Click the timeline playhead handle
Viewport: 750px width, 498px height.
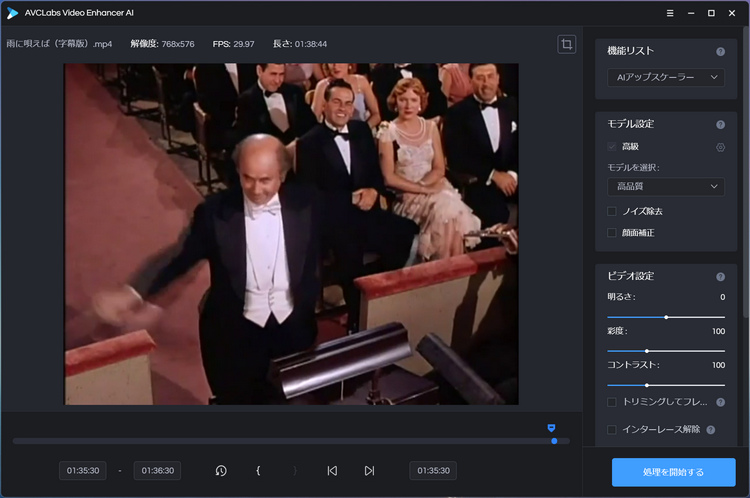tap(554, 441)
